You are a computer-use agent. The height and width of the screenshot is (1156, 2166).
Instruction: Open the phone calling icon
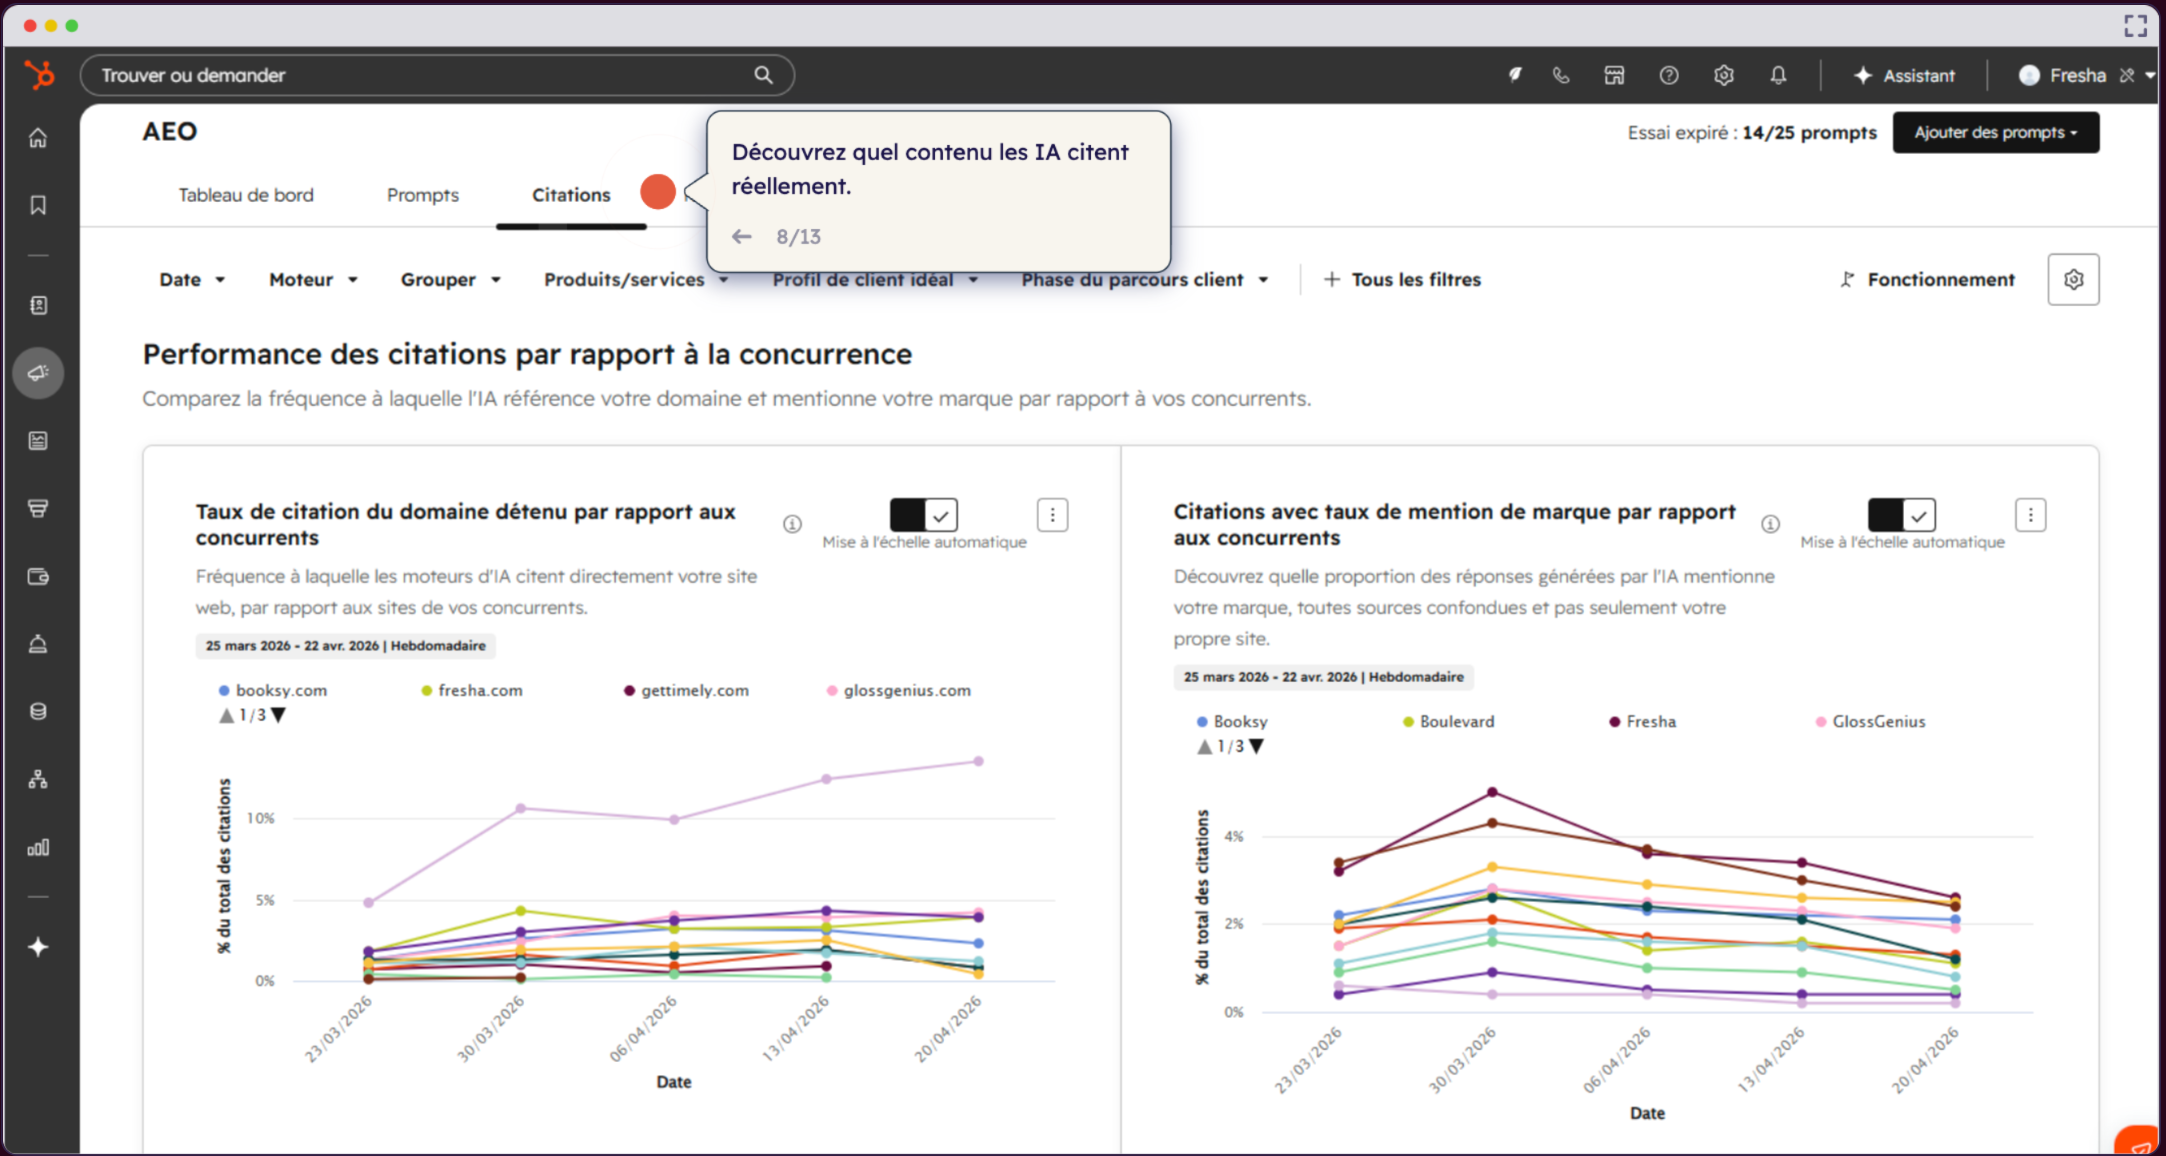pyautogui.click(x=1561, y=75)
